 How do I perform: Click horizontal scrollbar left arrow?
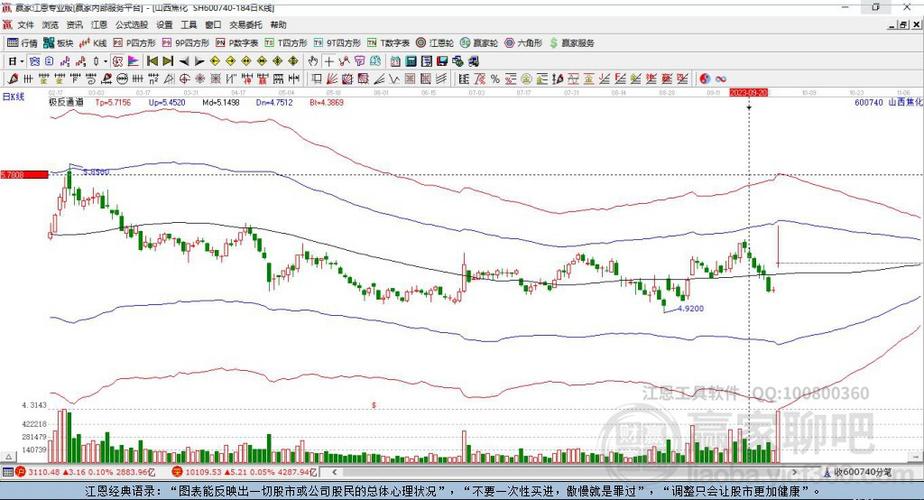tap(334, 472)
